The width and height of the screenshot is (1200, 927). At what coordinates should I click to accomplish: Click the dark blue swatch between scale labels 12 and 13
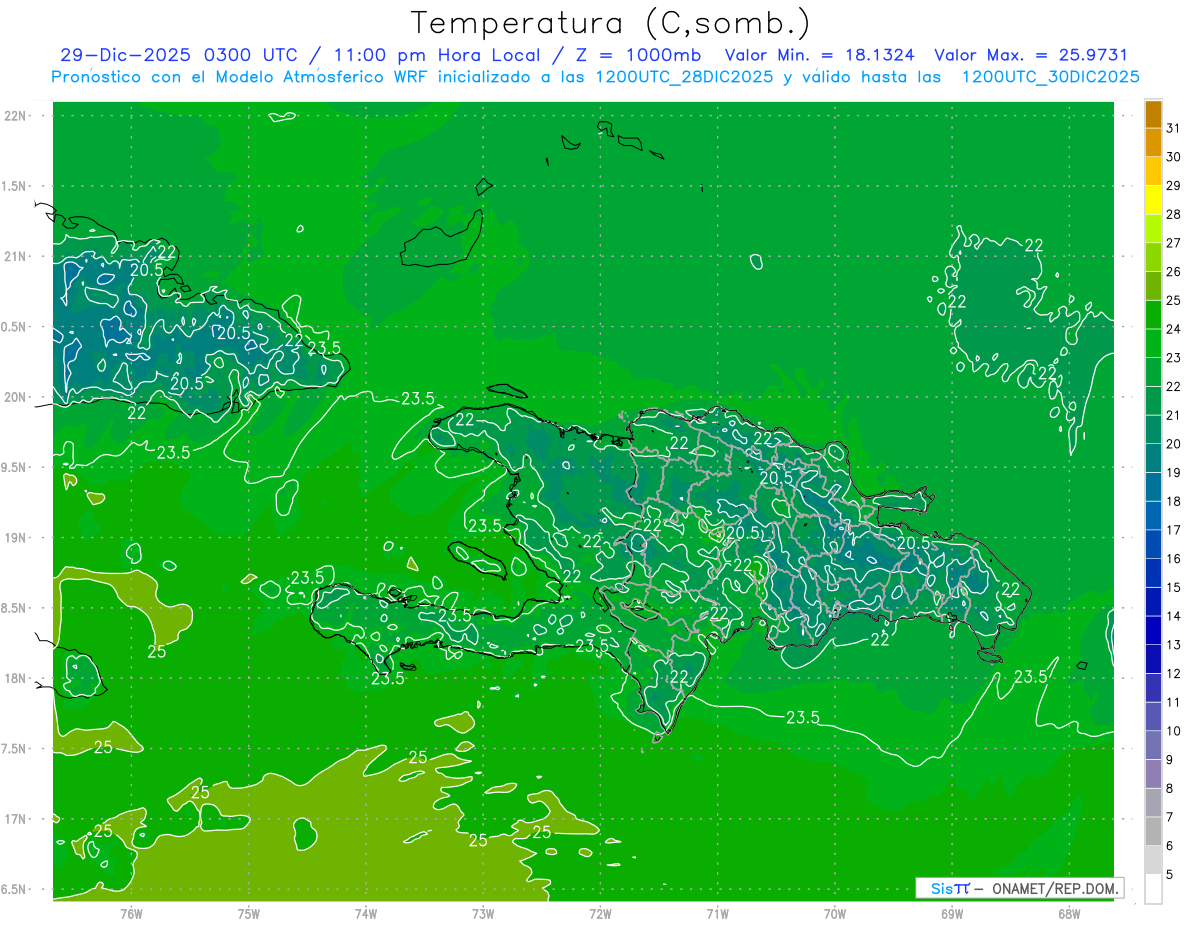1153,659
